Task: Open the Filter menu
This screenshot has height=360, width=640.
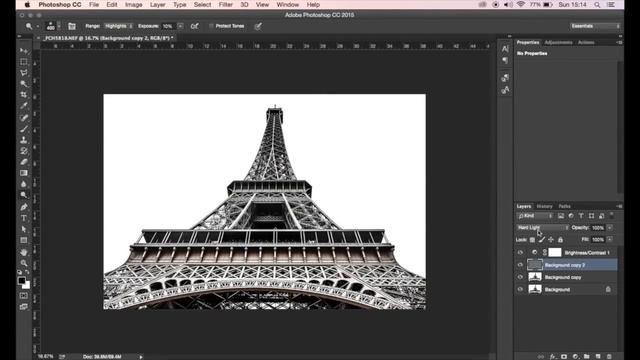Action: (225, 5)
